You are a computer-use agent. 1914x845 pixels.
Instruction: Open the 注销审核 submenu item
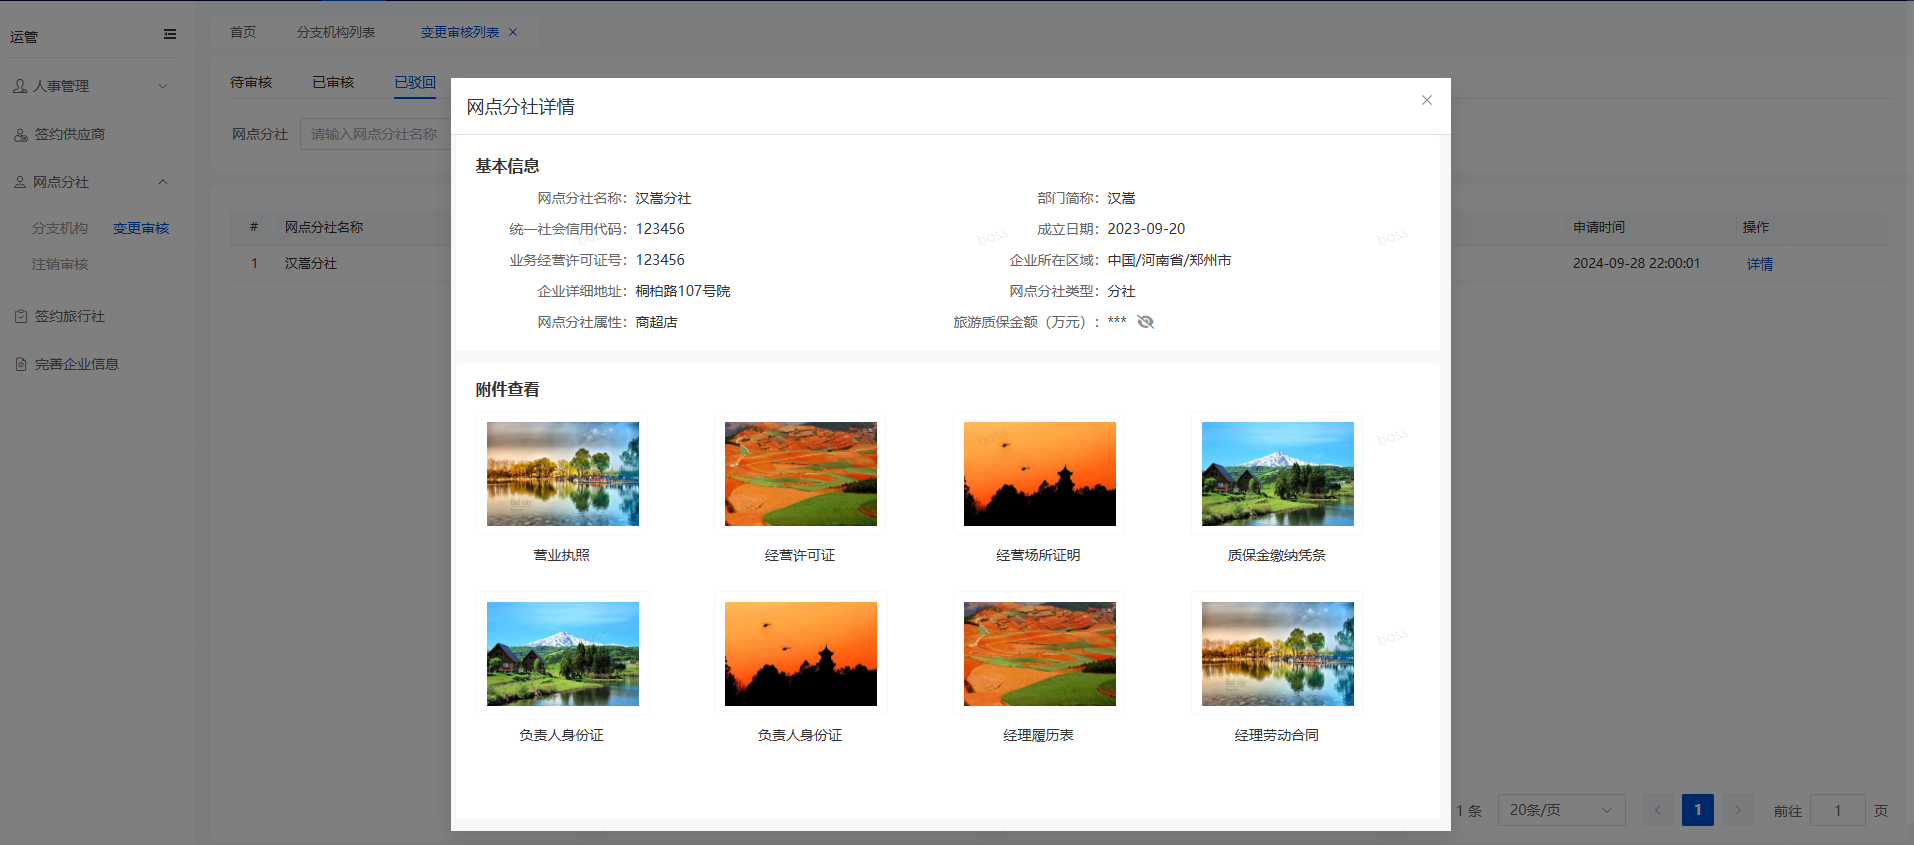click(60, 264)
